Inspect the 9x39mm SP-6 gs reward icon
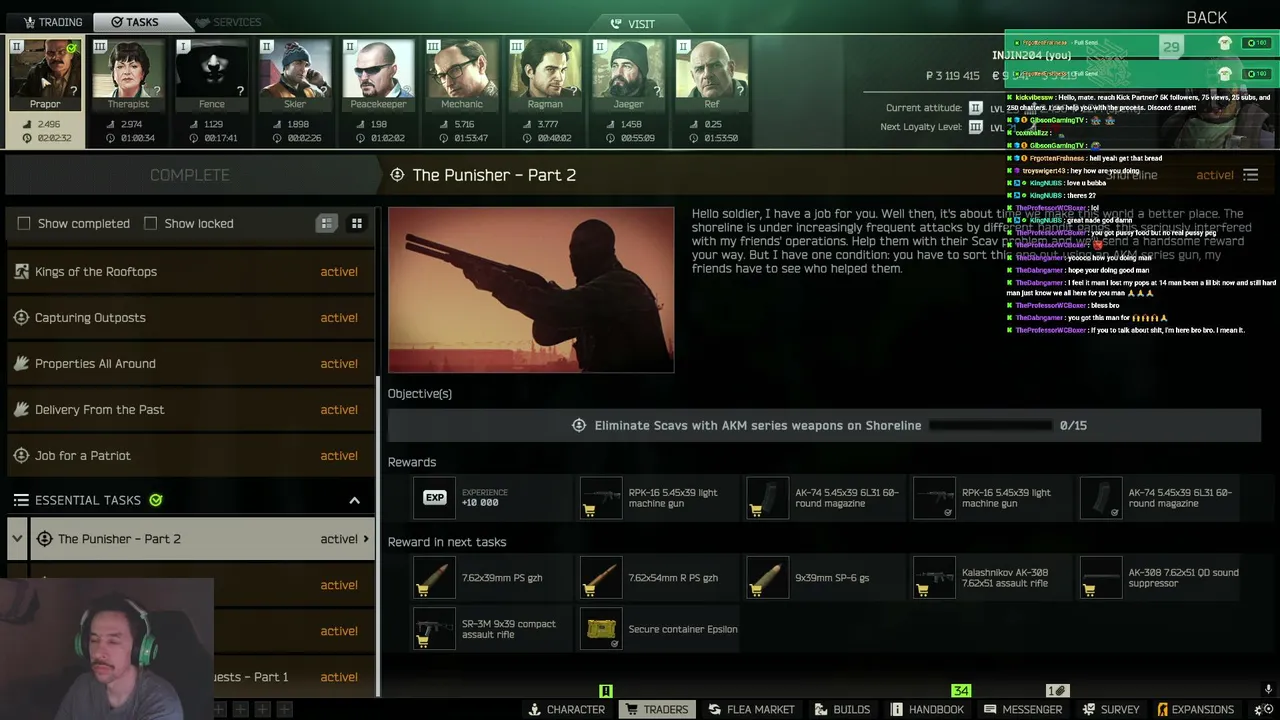Screen dimensions: 1280x720 [768, 578]
